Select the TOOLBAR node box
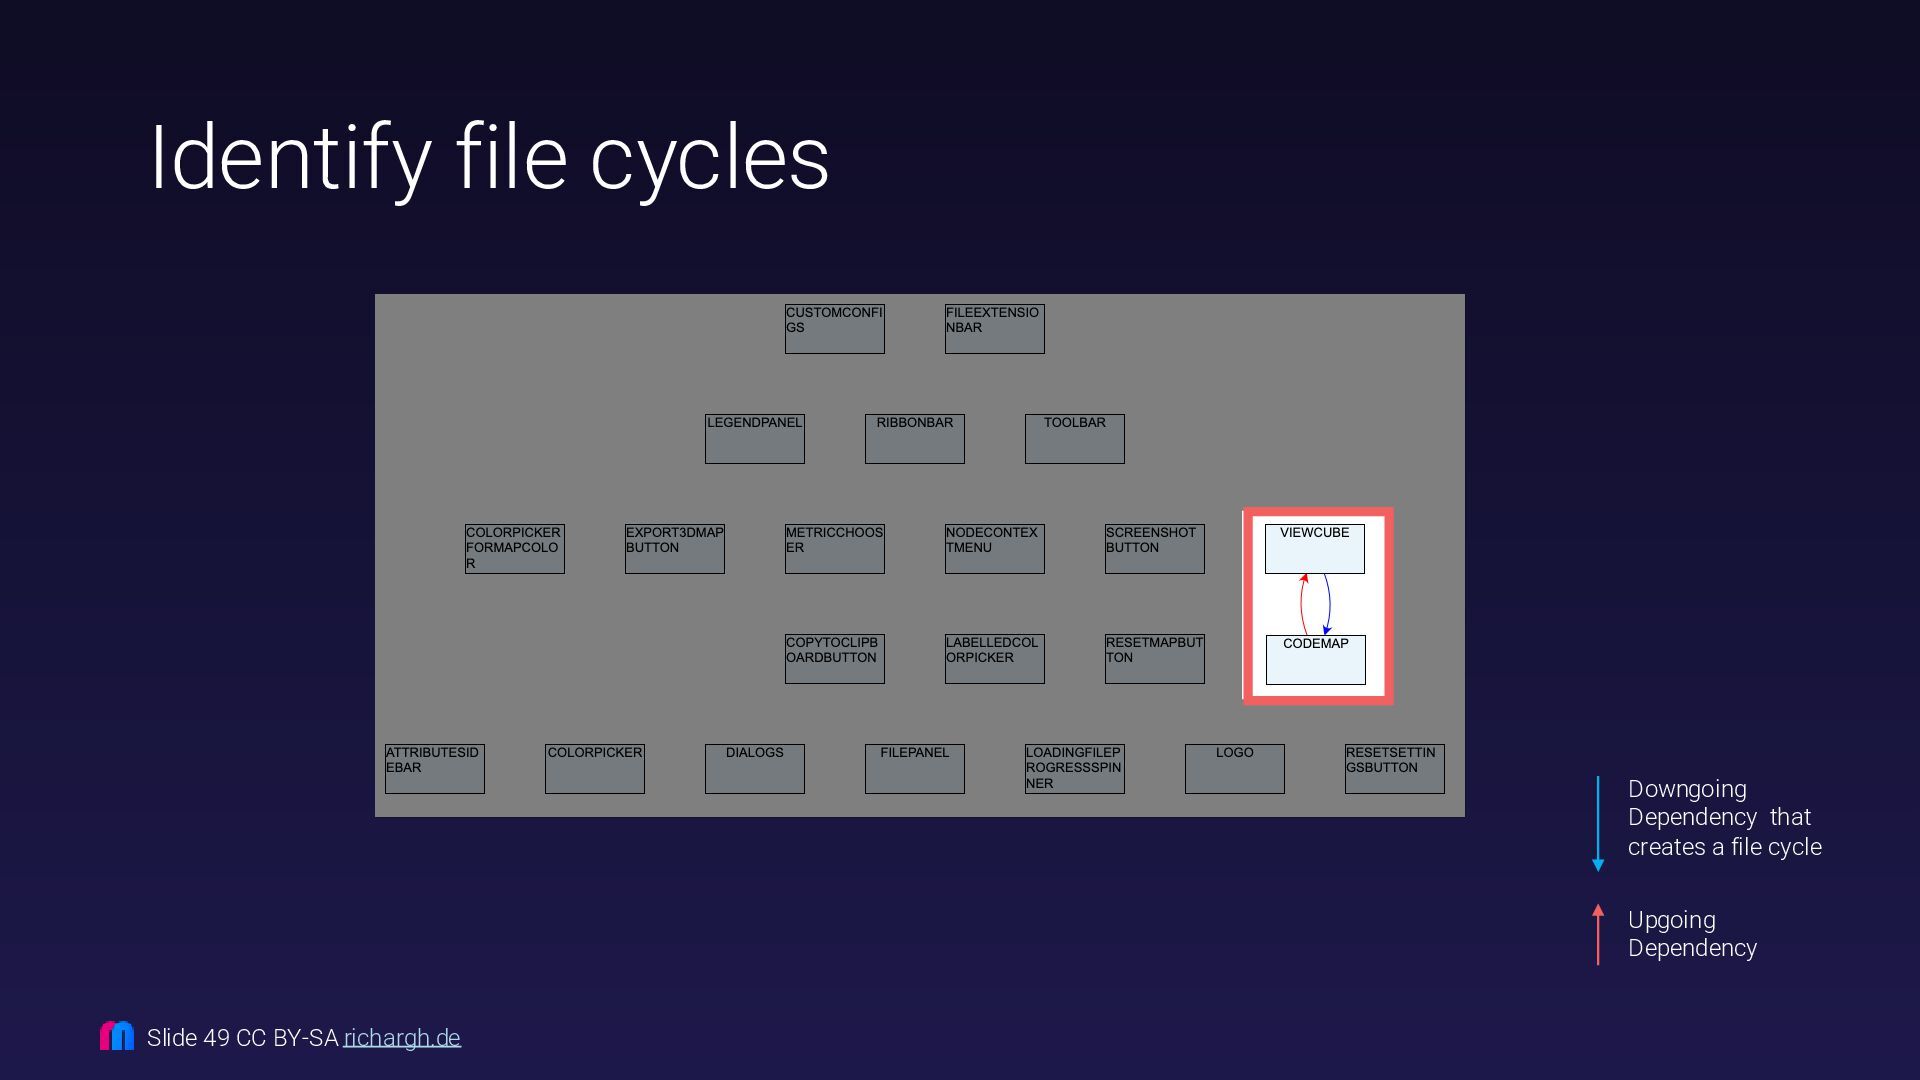 (1074, 439)
